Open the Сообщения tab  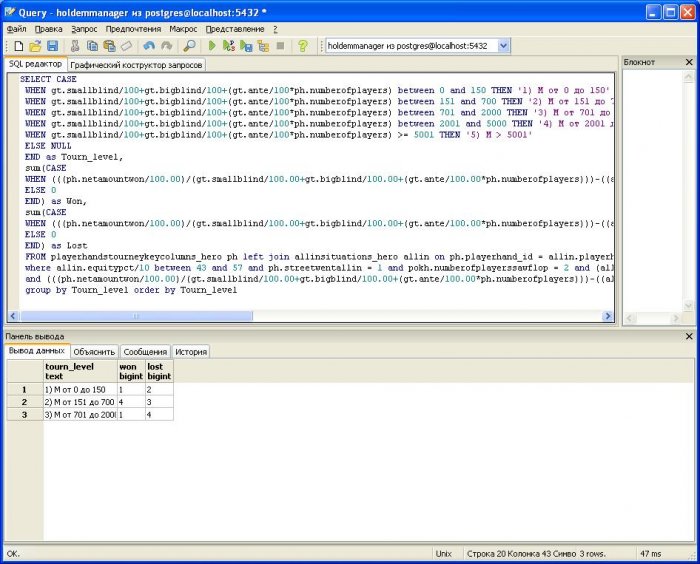pyautogui.click(x=145, y=352)
